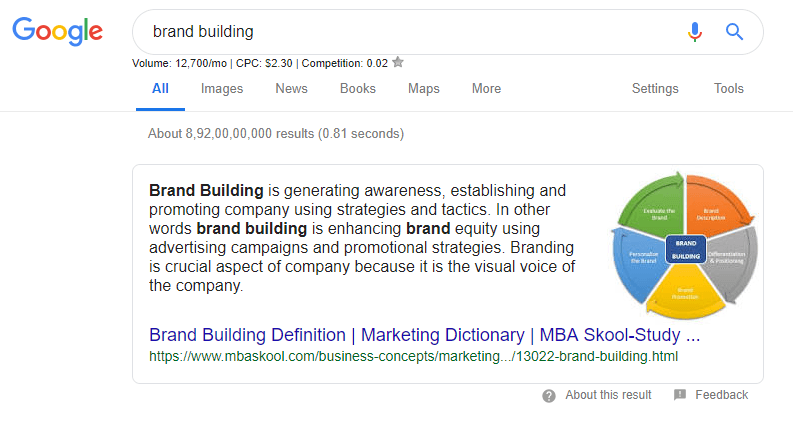Image resolution: width=793 pixels, height=428 pixels.
Task: Click the Google logo
Action: [x=57, y=31]
